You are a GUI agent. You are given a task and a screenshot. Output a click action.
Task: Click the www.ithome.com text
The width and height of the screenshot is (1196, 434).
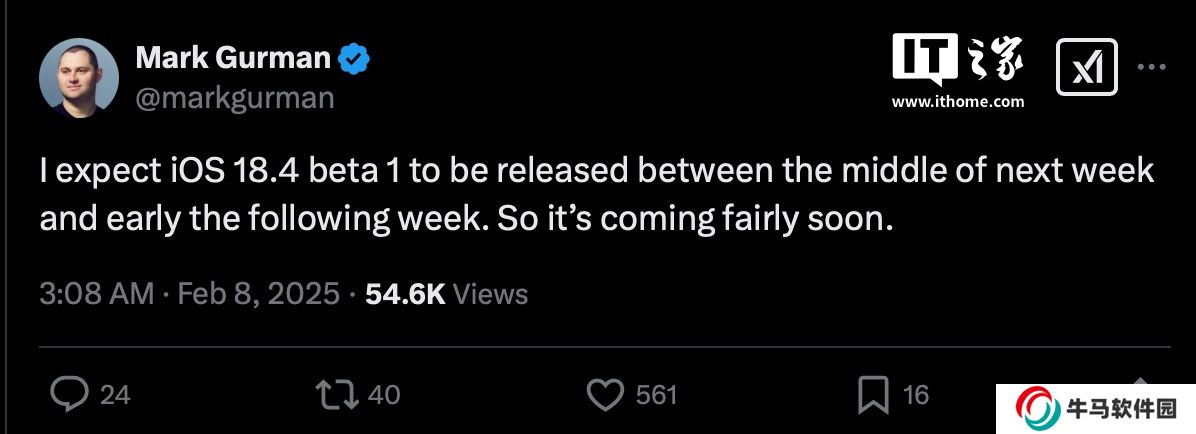click(x=958, y=102)
